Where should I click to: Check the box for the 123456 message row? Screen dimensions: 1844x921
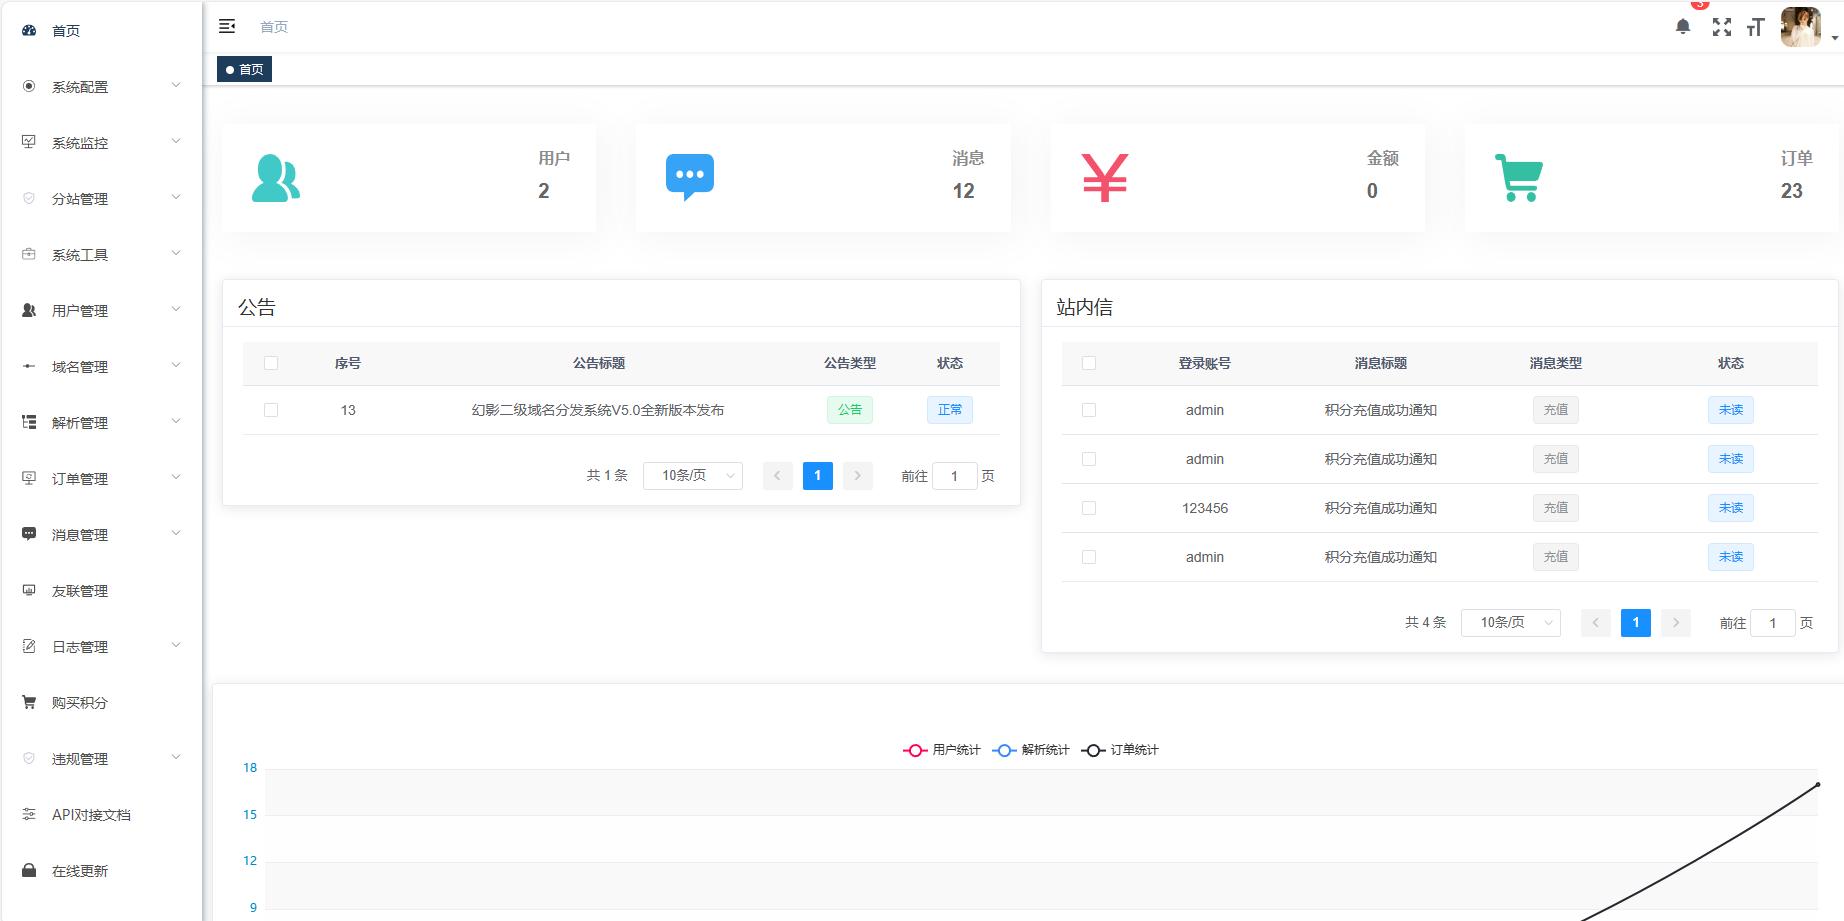[x=1089, y=508]
